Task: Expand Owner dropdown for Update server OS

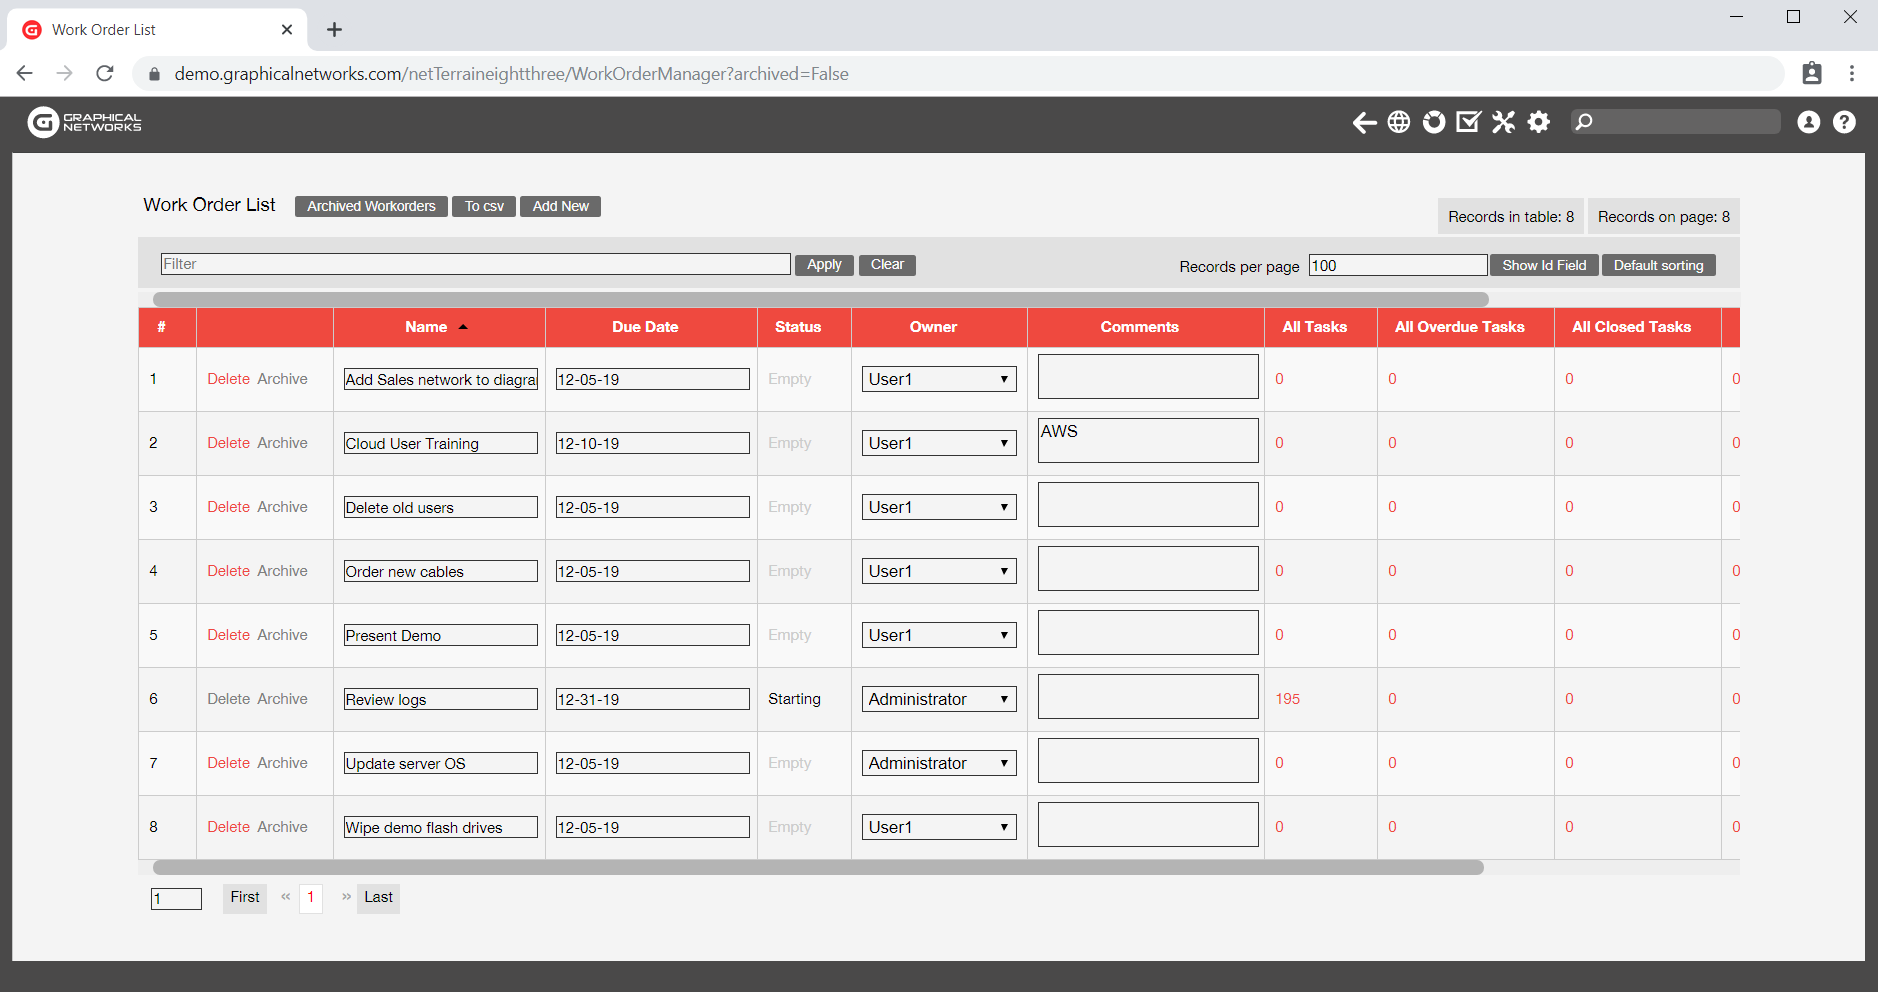Action: click(x=938, y=763)
